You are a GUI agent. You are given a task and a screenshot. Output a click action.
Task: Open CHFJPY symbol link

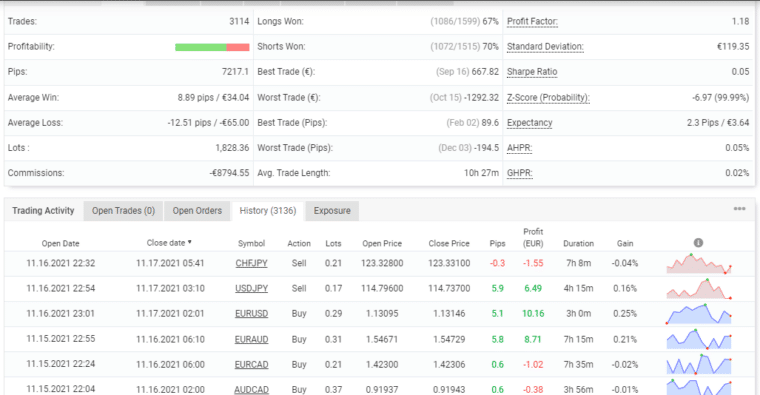252,263
